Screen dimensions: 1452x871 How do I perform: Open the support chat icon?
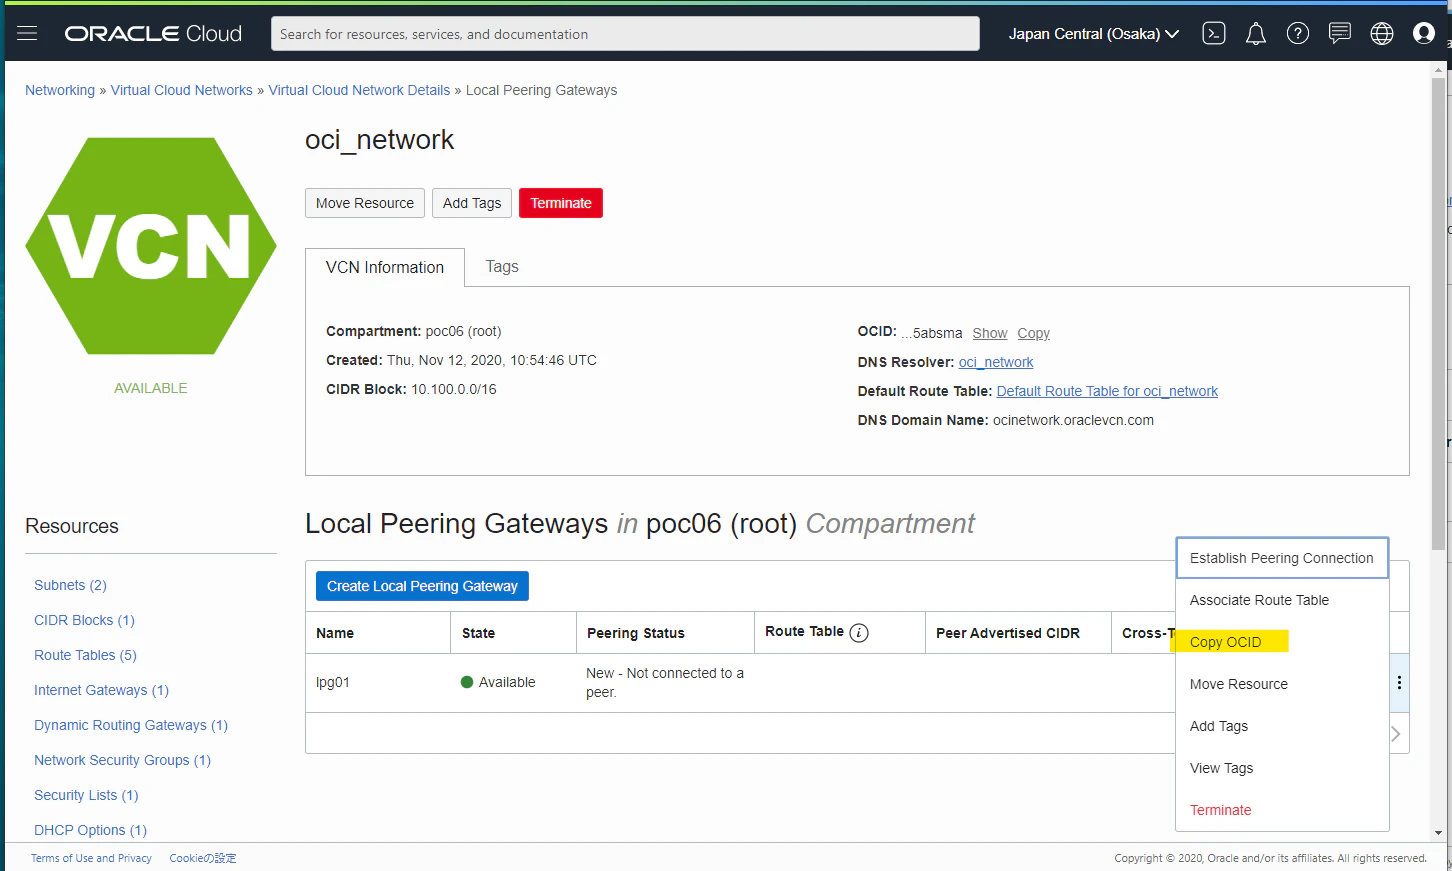tap(1340, 34)
